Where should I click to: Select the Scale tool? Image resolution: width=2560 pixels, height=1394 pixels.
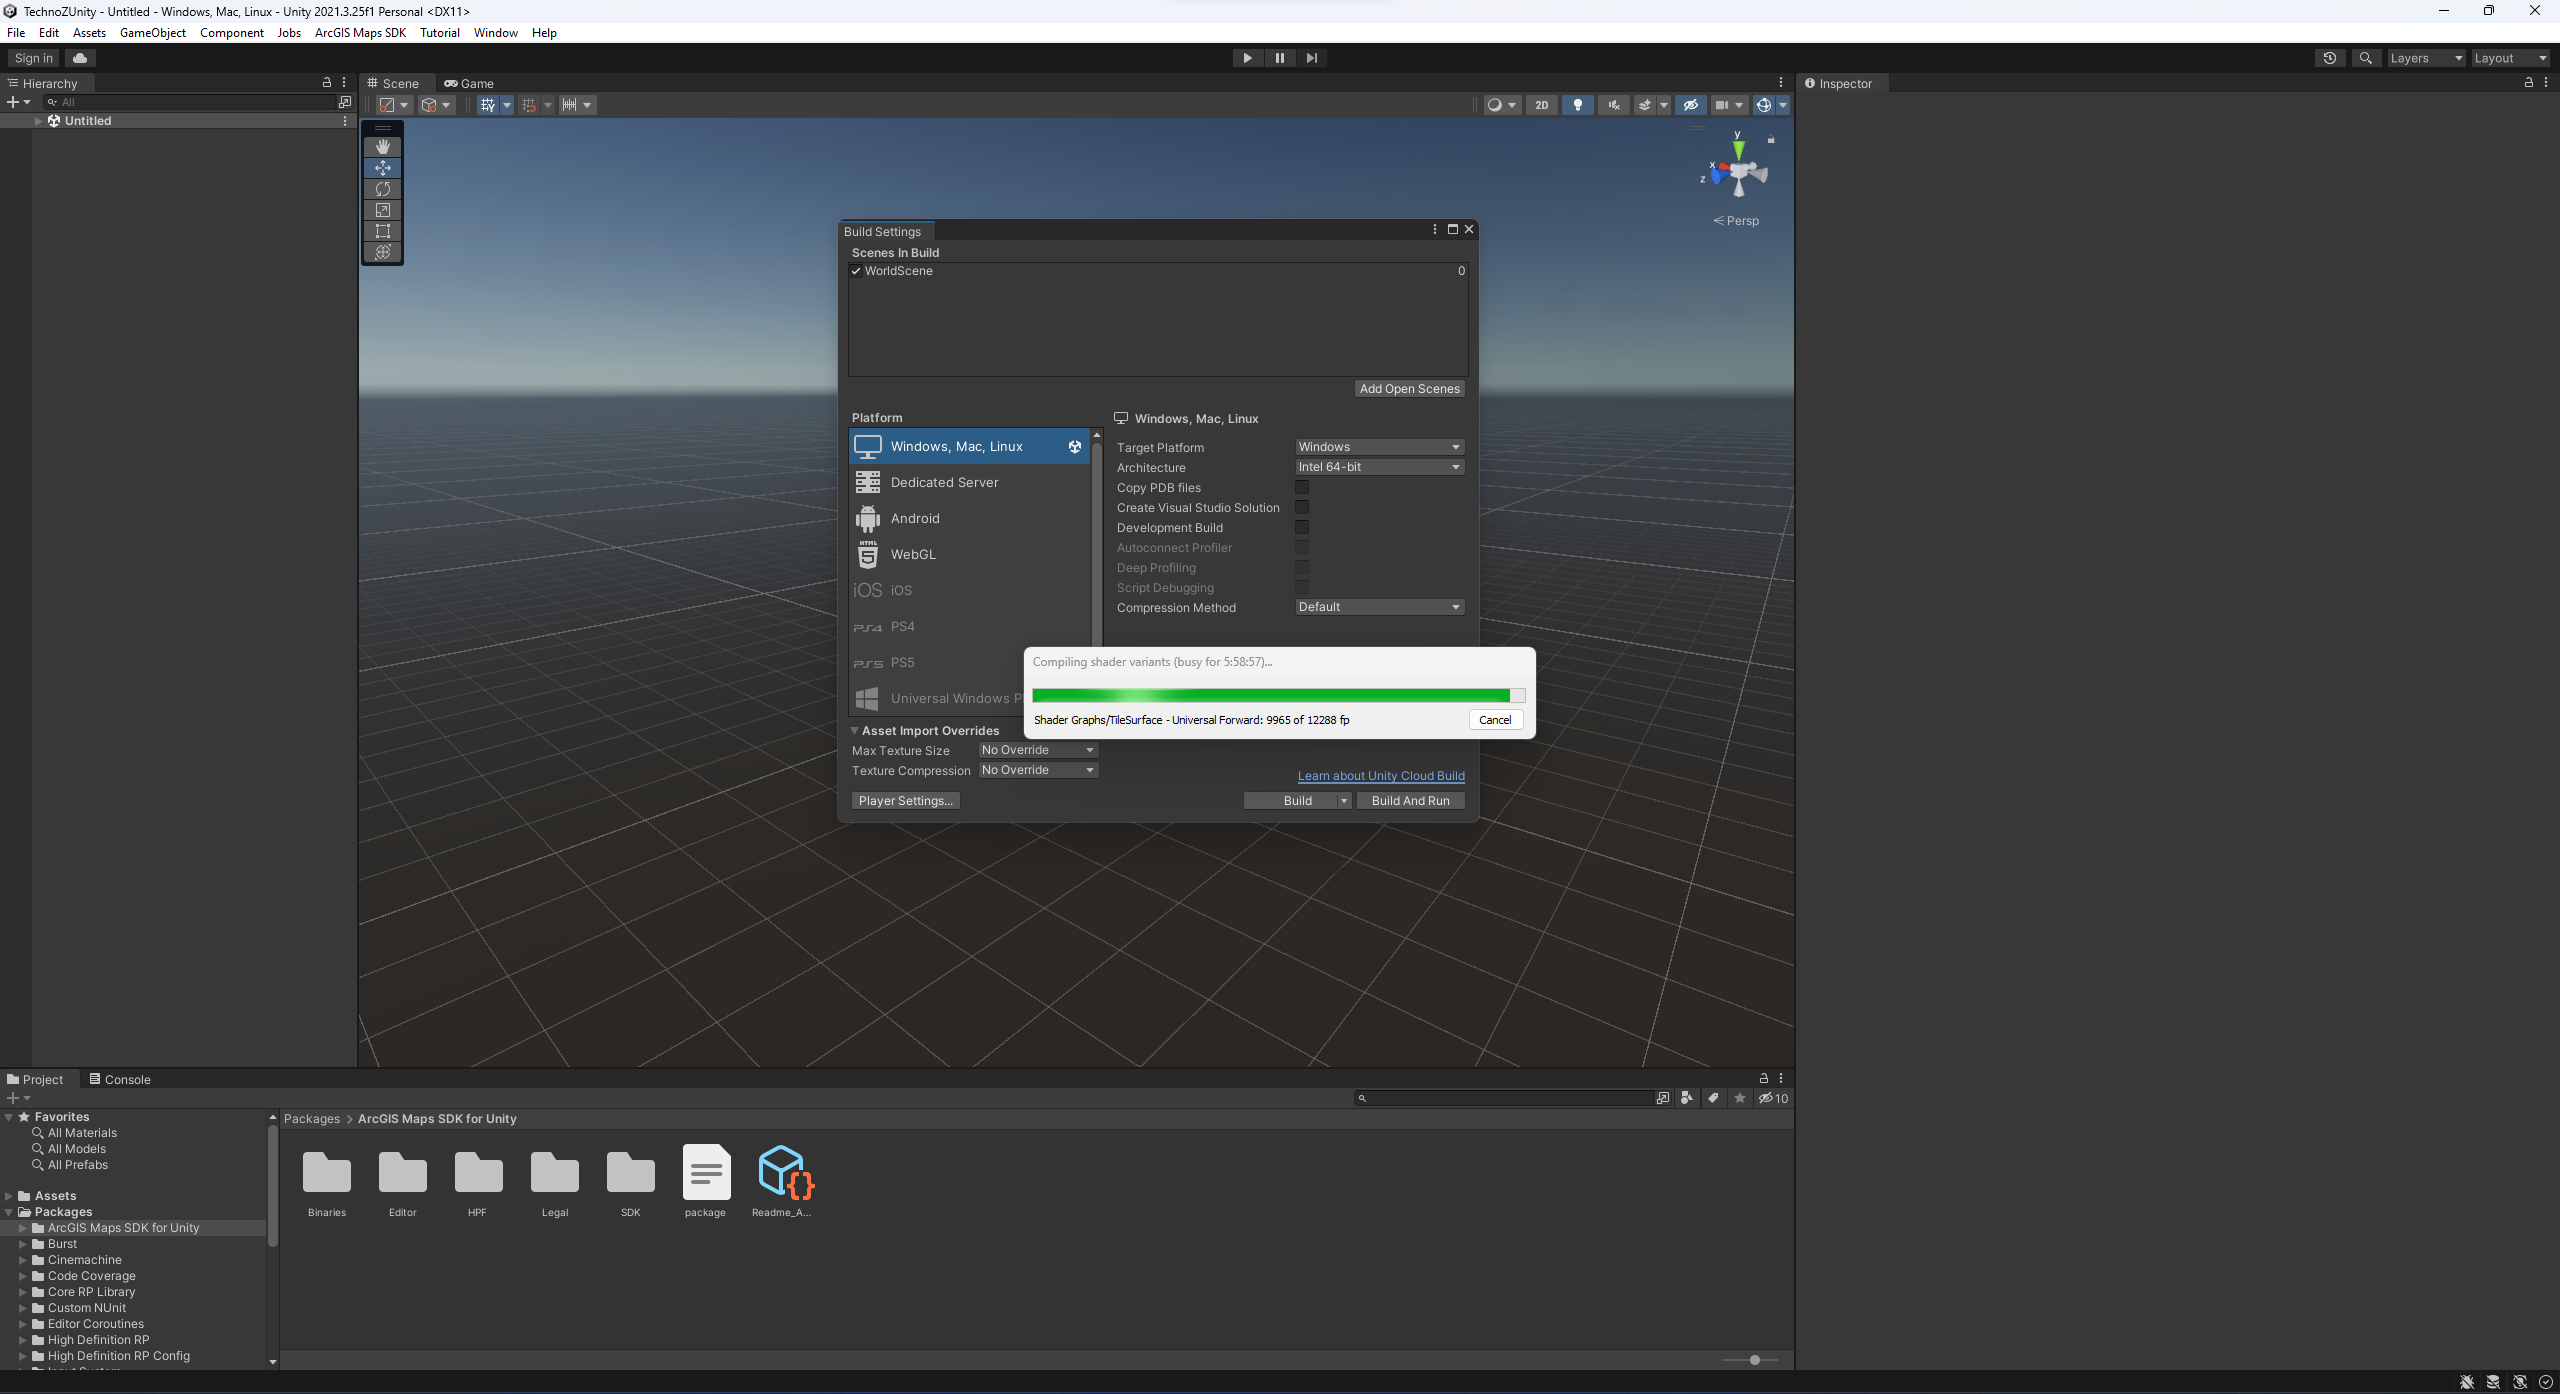point(382,210)
